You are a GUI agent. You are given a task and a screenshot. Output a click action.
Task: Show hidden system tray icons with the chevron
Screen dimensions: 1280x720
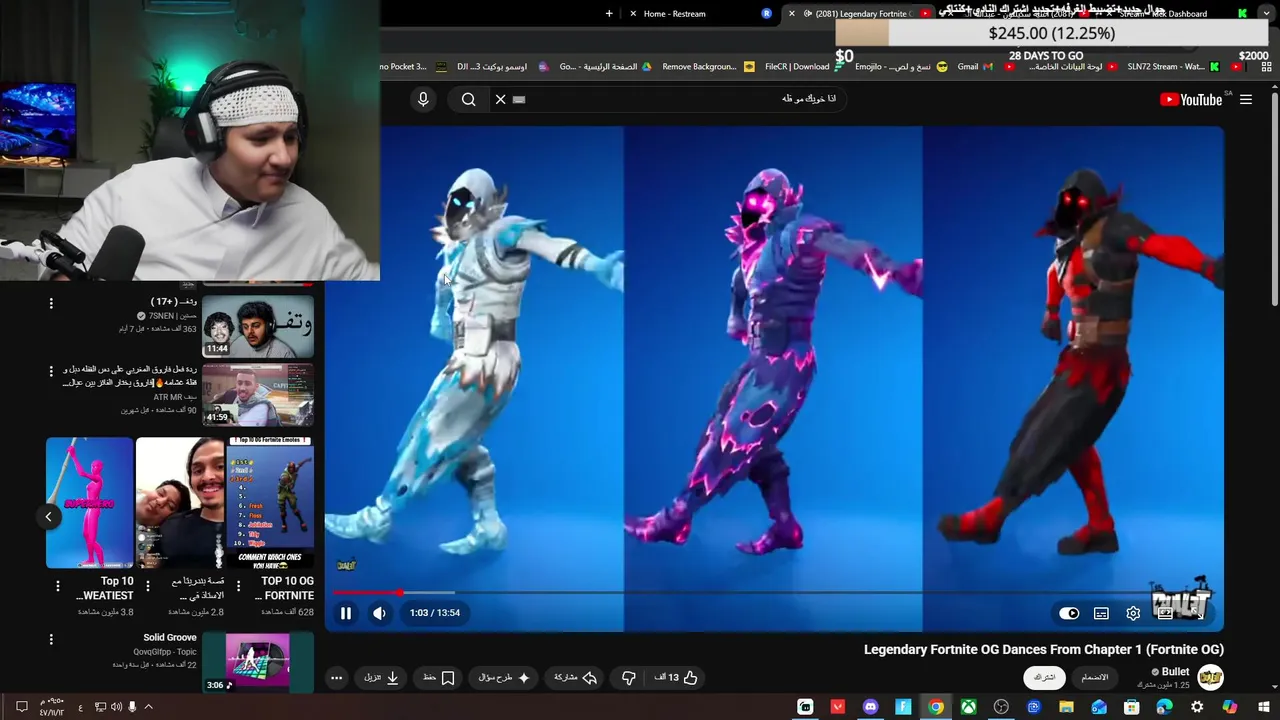[148, 707]
